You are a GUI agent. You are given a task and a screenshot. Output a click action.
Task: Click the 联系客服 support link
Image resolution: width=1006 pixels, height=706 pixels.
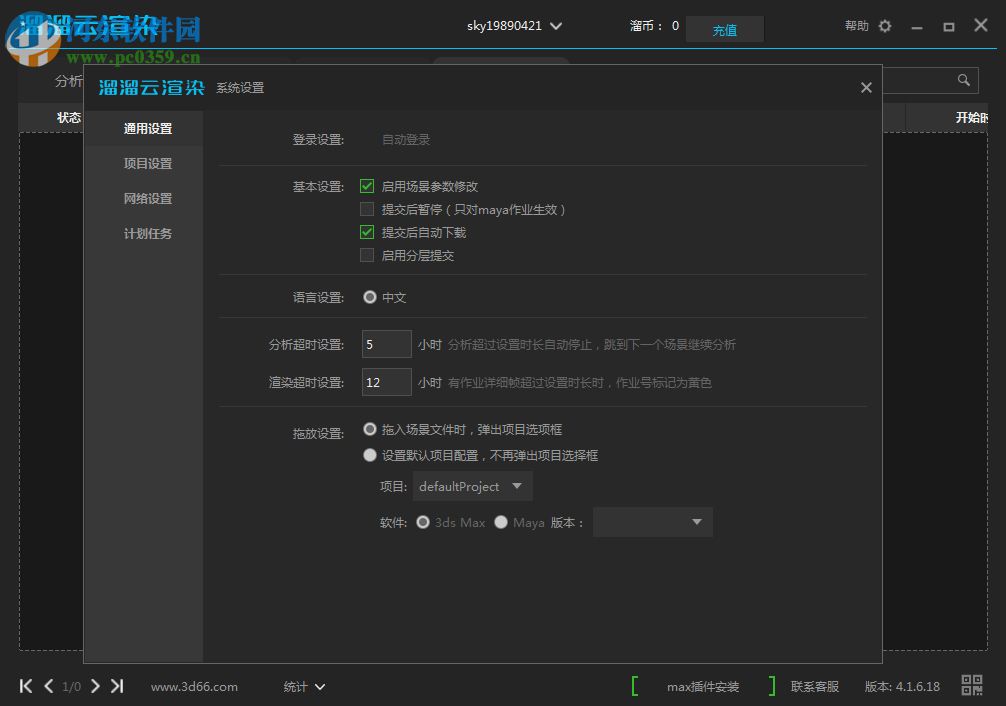point(813,686)
